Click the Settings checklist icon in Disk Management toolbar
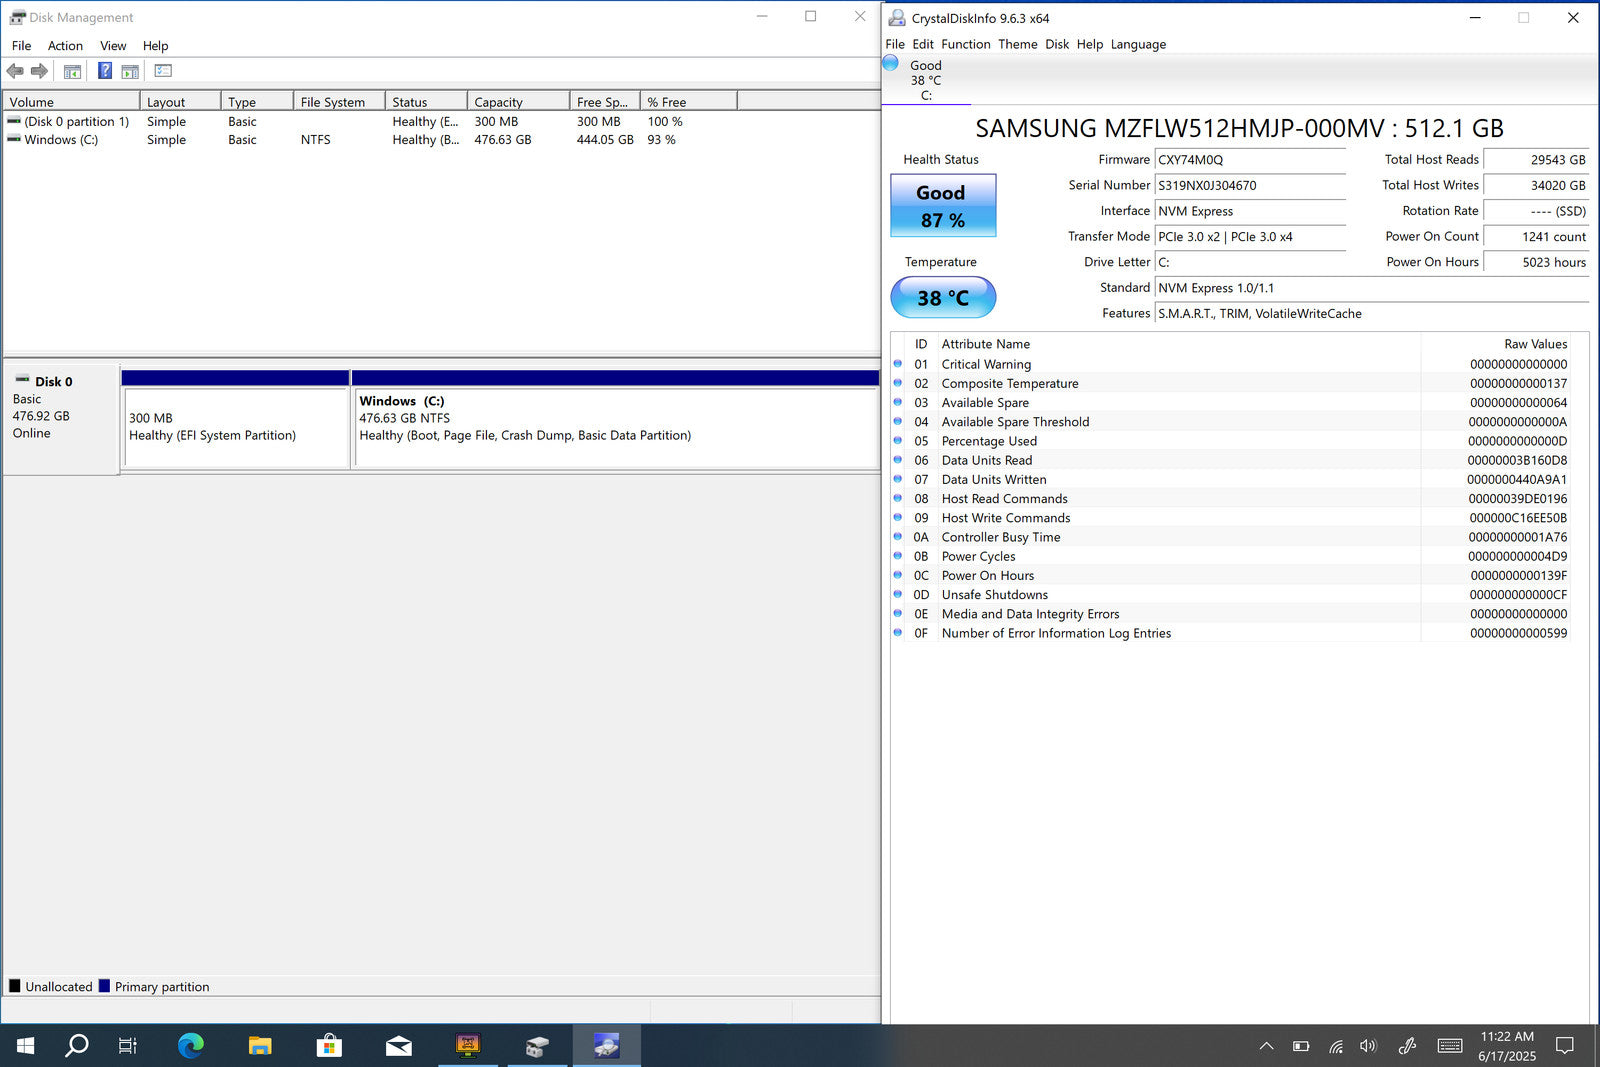Image resolution: width=1600 pixels, height=1067 pixels. (163, 71)
